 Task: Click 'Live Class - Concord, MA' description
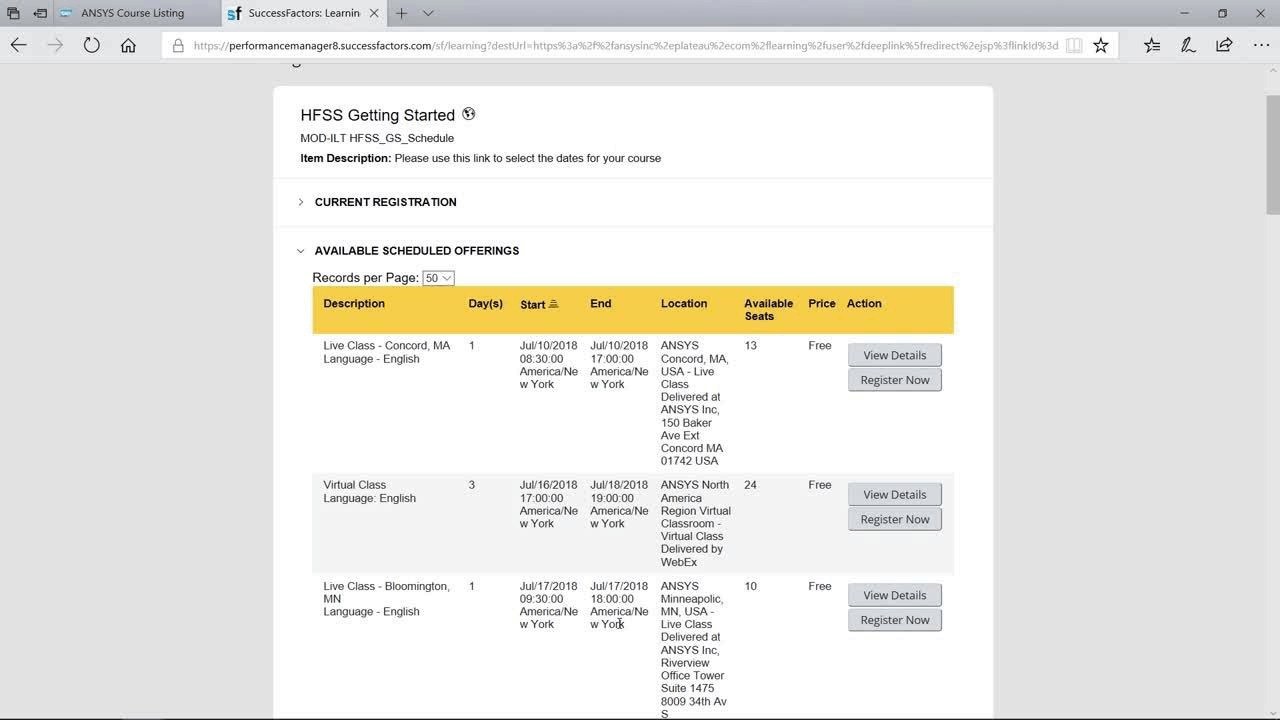[x=386, y=345]
